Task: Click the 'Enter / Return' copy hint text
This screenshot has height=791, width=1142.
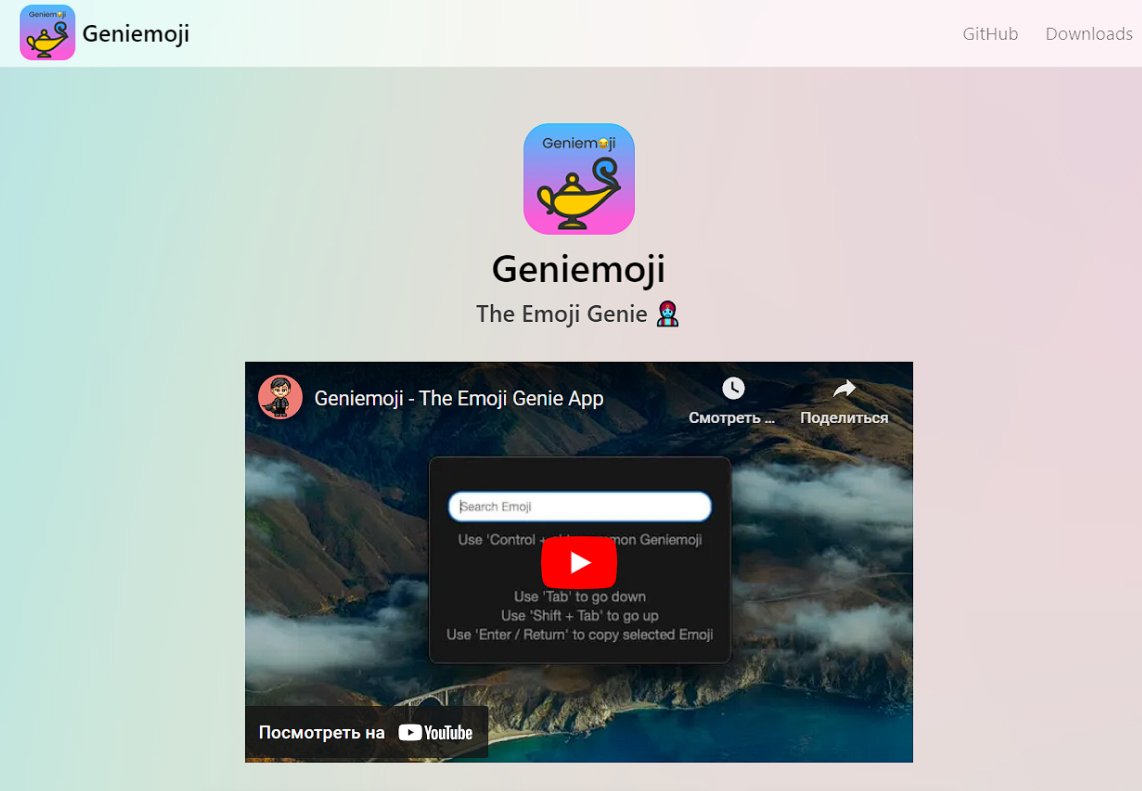Action: 580,634
